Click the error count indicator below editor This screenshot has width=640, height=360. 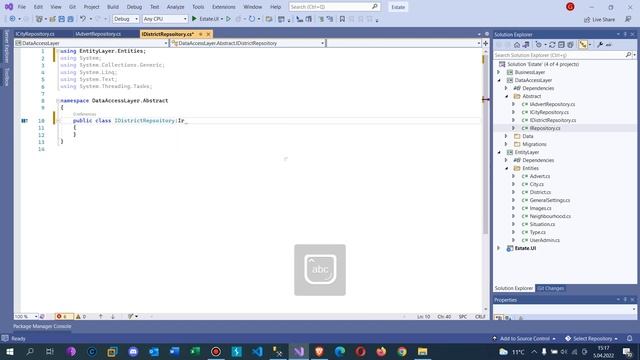pos(63,316)
